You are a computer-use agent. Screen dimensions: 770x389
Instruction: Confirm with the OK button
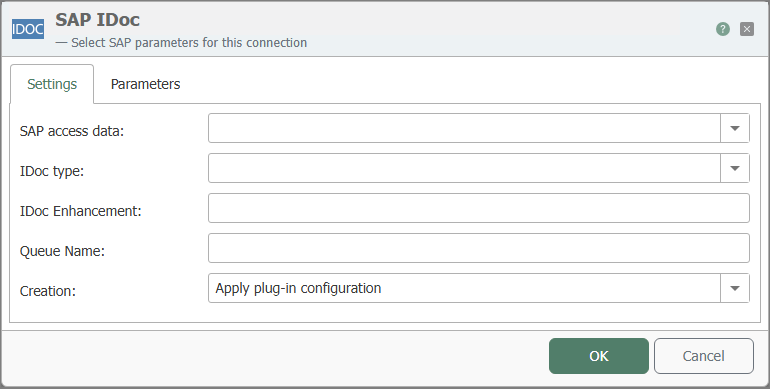pyautogui.click(x=599, y=356)
